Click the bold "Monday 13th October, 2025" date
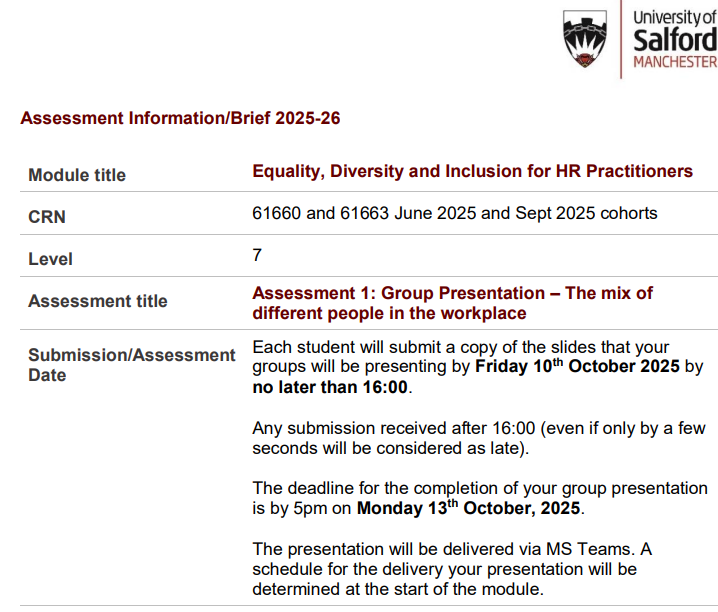This screenshot has height=612, width=718. coord(469,508)
